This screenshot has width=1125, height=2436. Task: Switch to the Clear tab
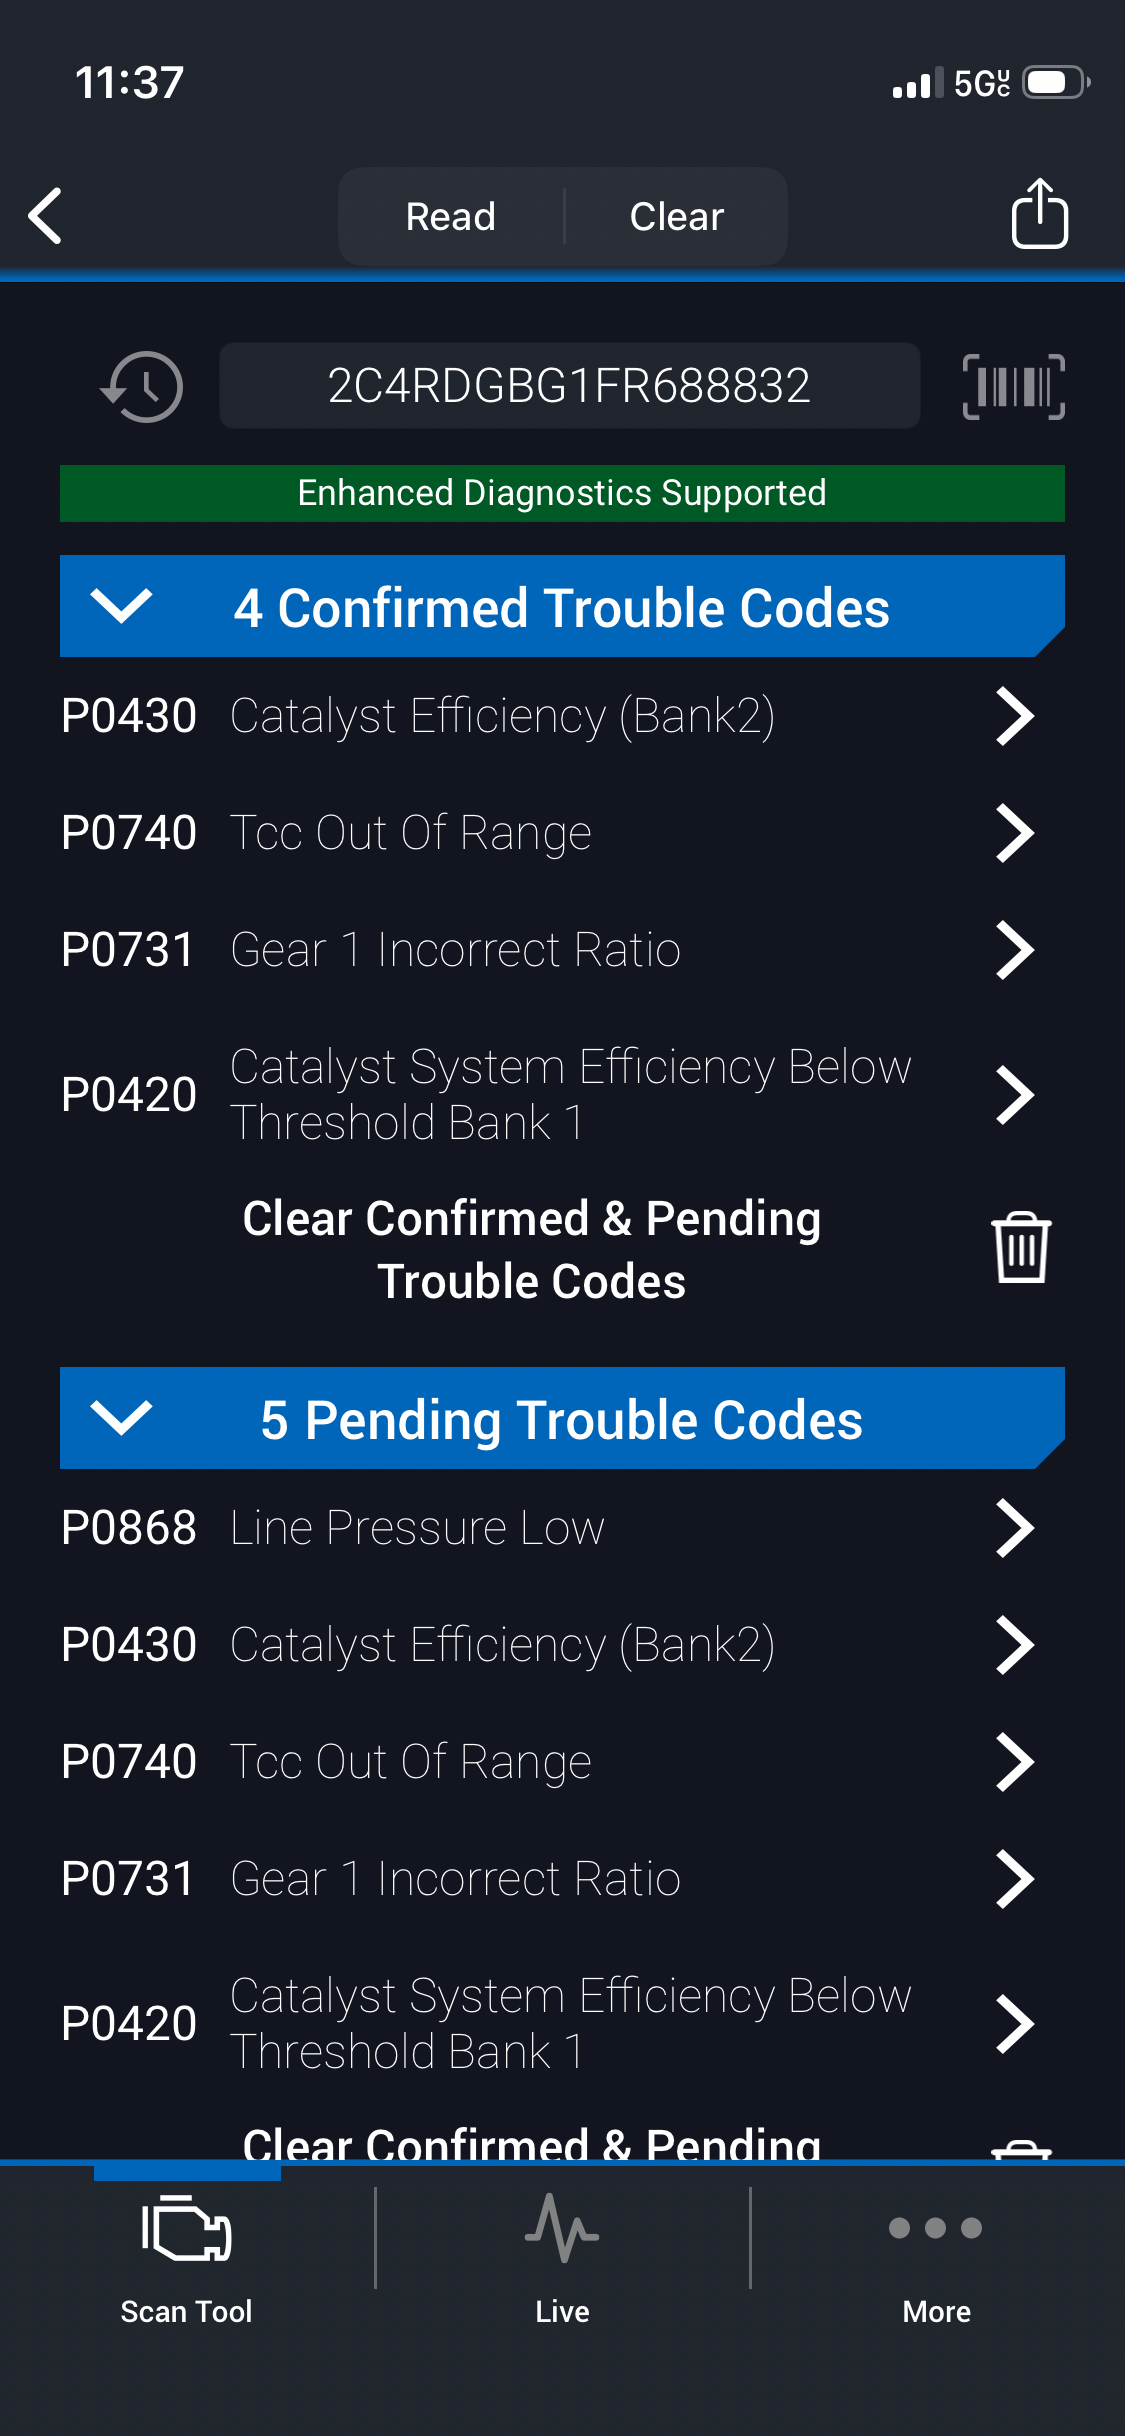[x=677, y=216]
